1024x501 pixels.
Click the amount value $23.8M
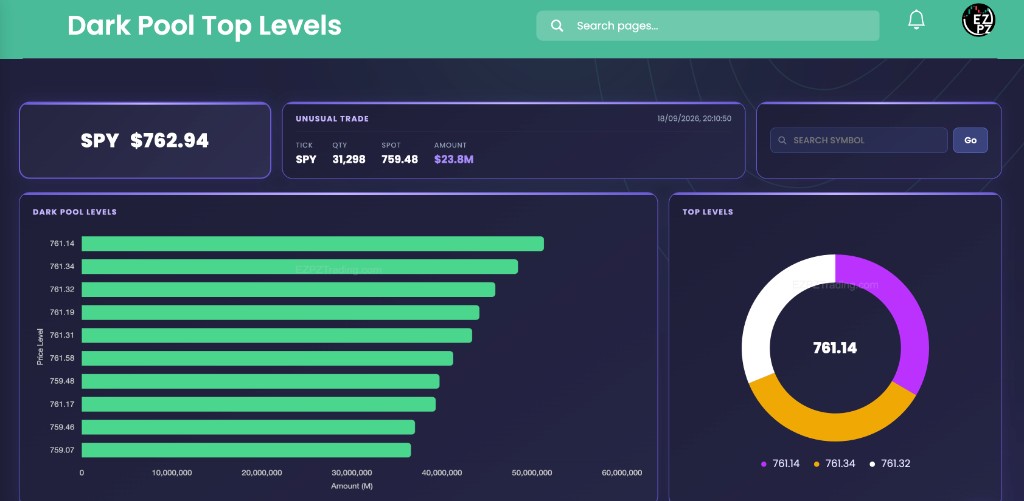point(453,159)
